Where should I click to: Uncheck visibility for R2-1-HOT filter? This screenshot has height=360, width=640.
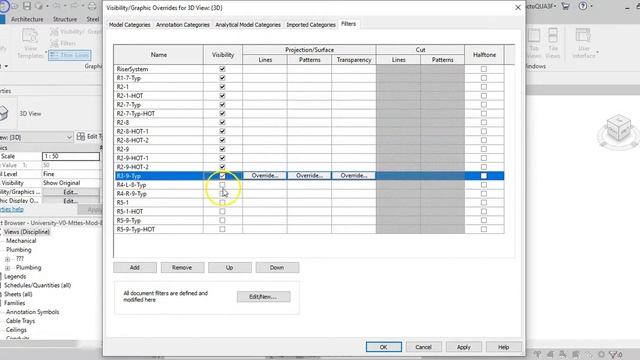tap(222, 96)
